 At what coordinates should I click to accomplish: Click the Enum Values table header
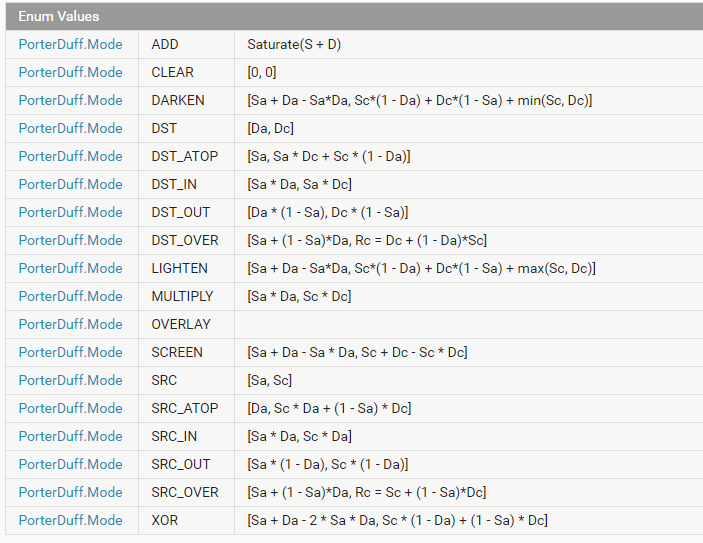[x=354, y=17]
